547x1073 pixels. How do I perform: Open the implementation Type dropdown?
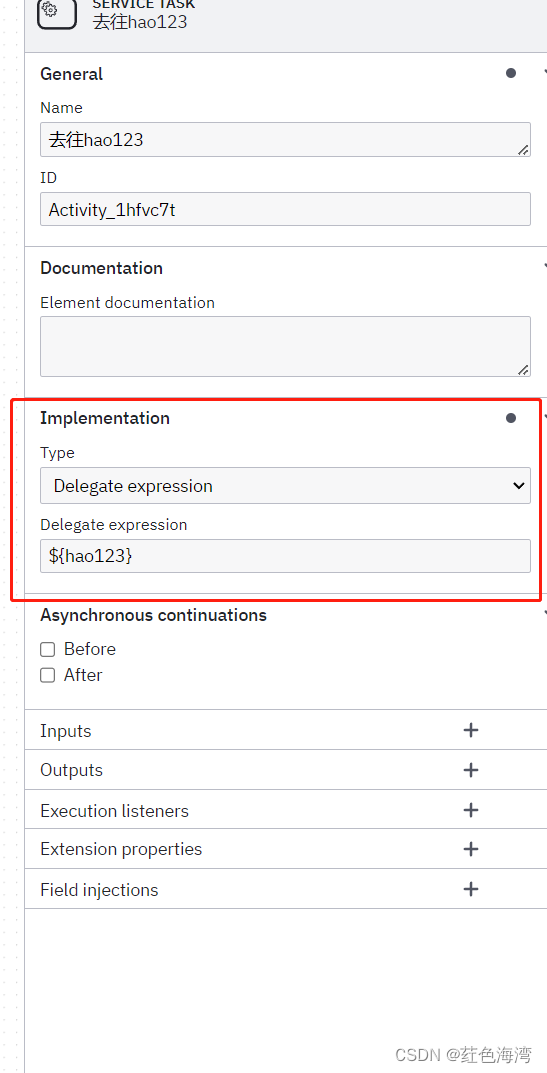click(285, 486)
